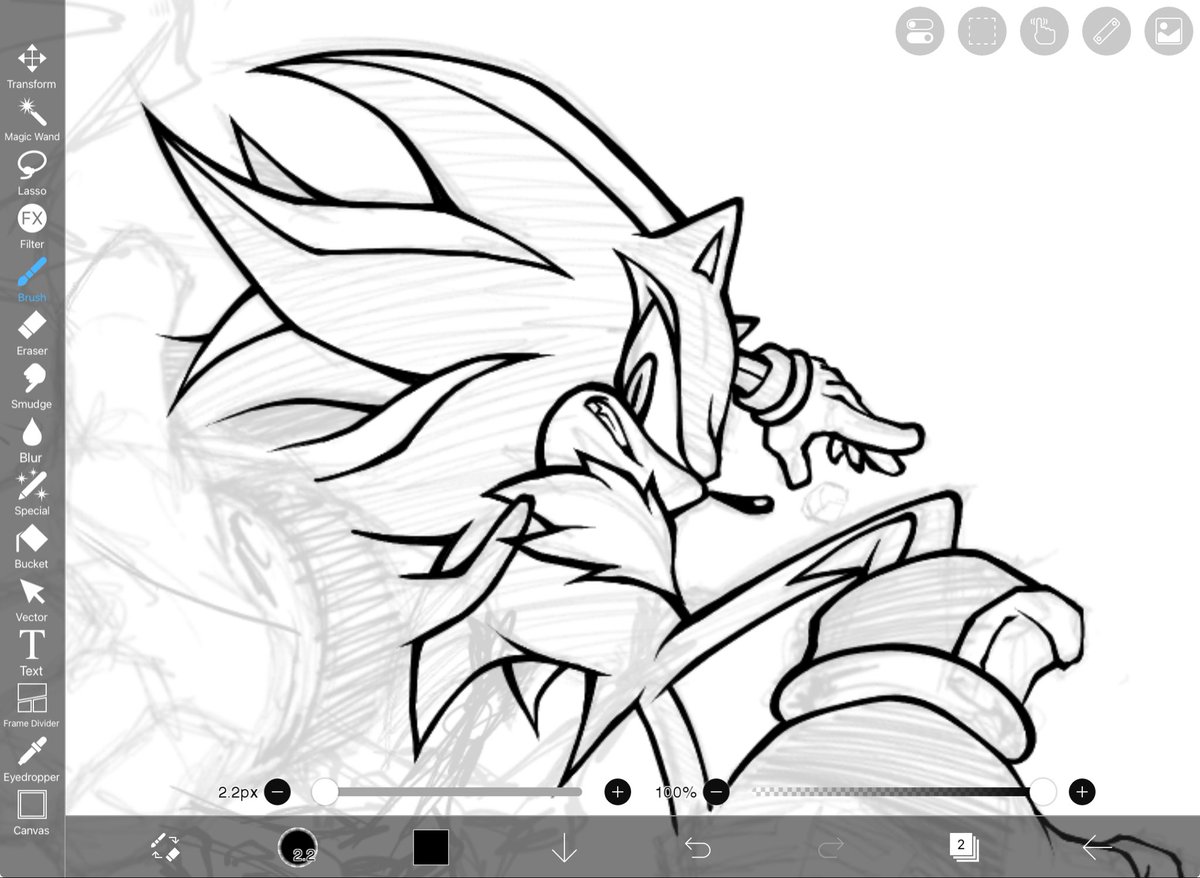Choose the Lasso tool

click(x=32, y=173)
